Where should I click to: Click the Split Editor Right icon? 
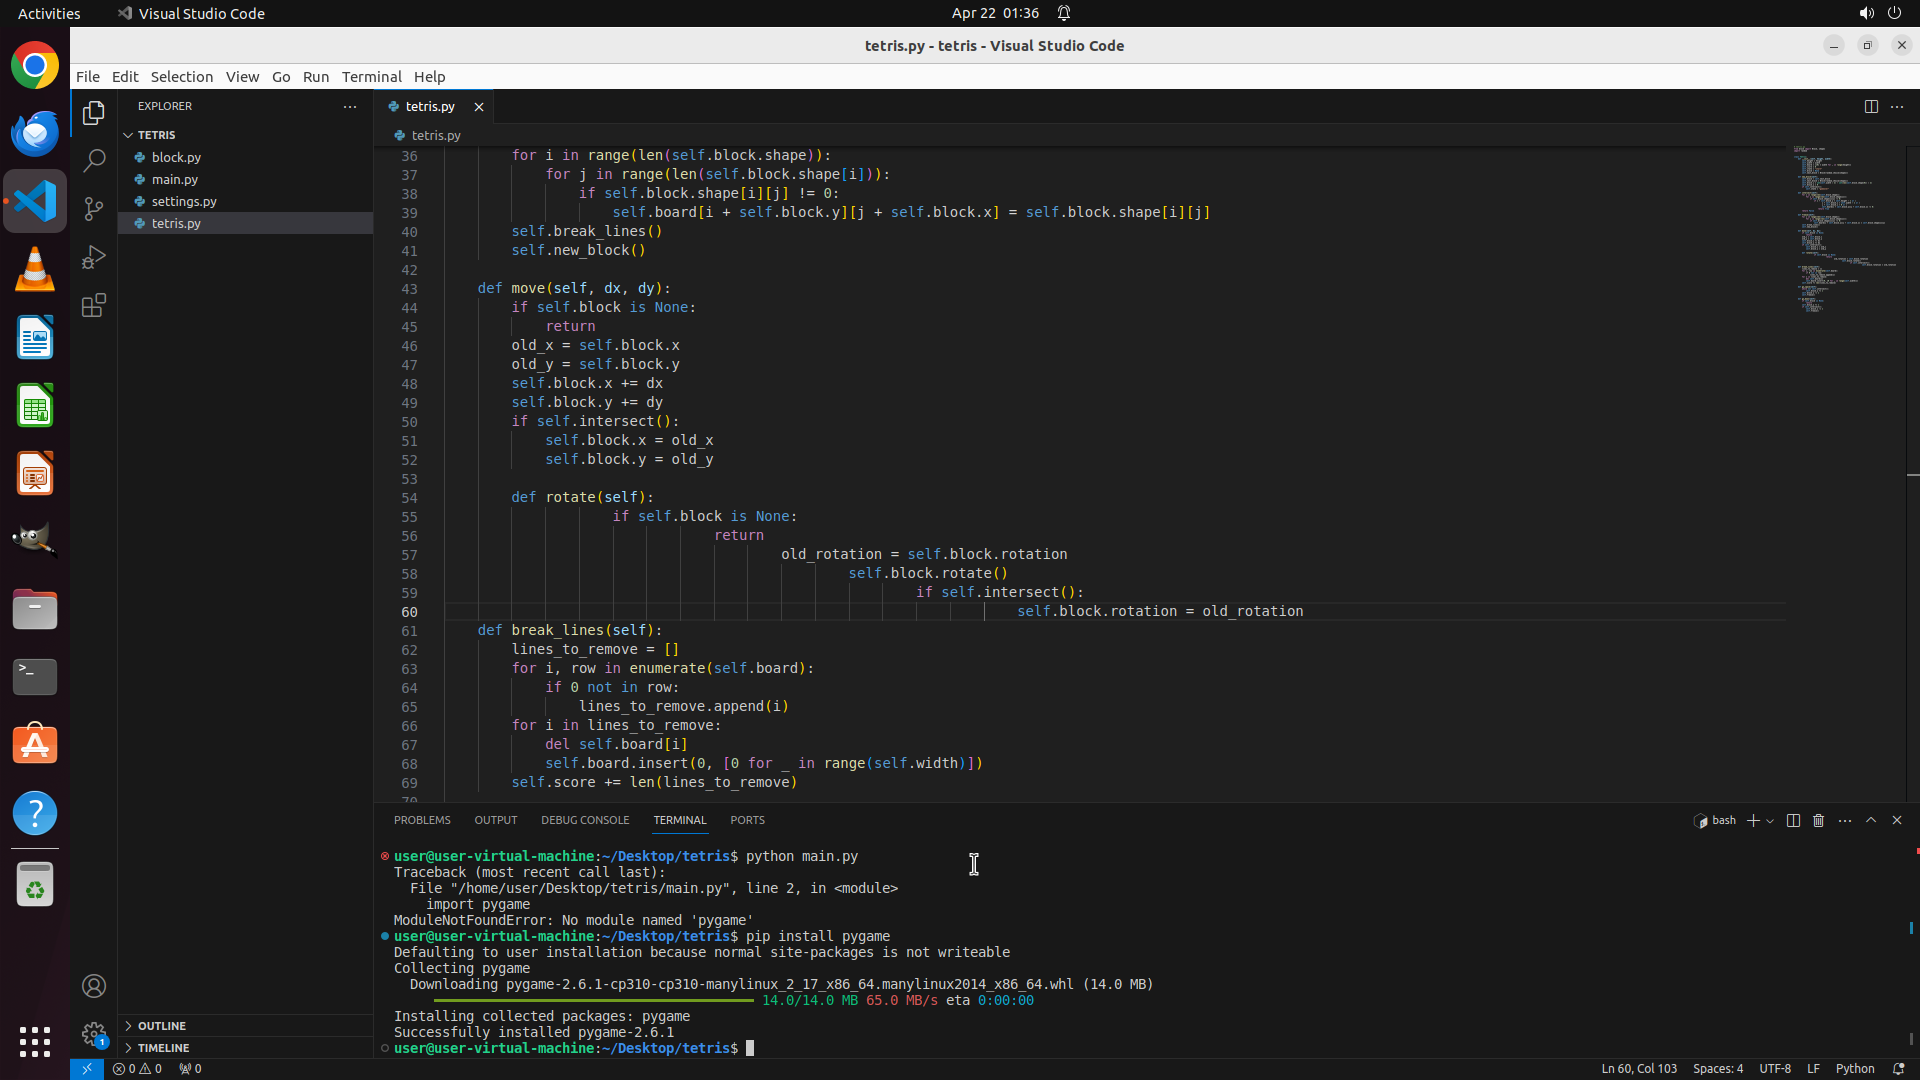tap(1870, 106)
